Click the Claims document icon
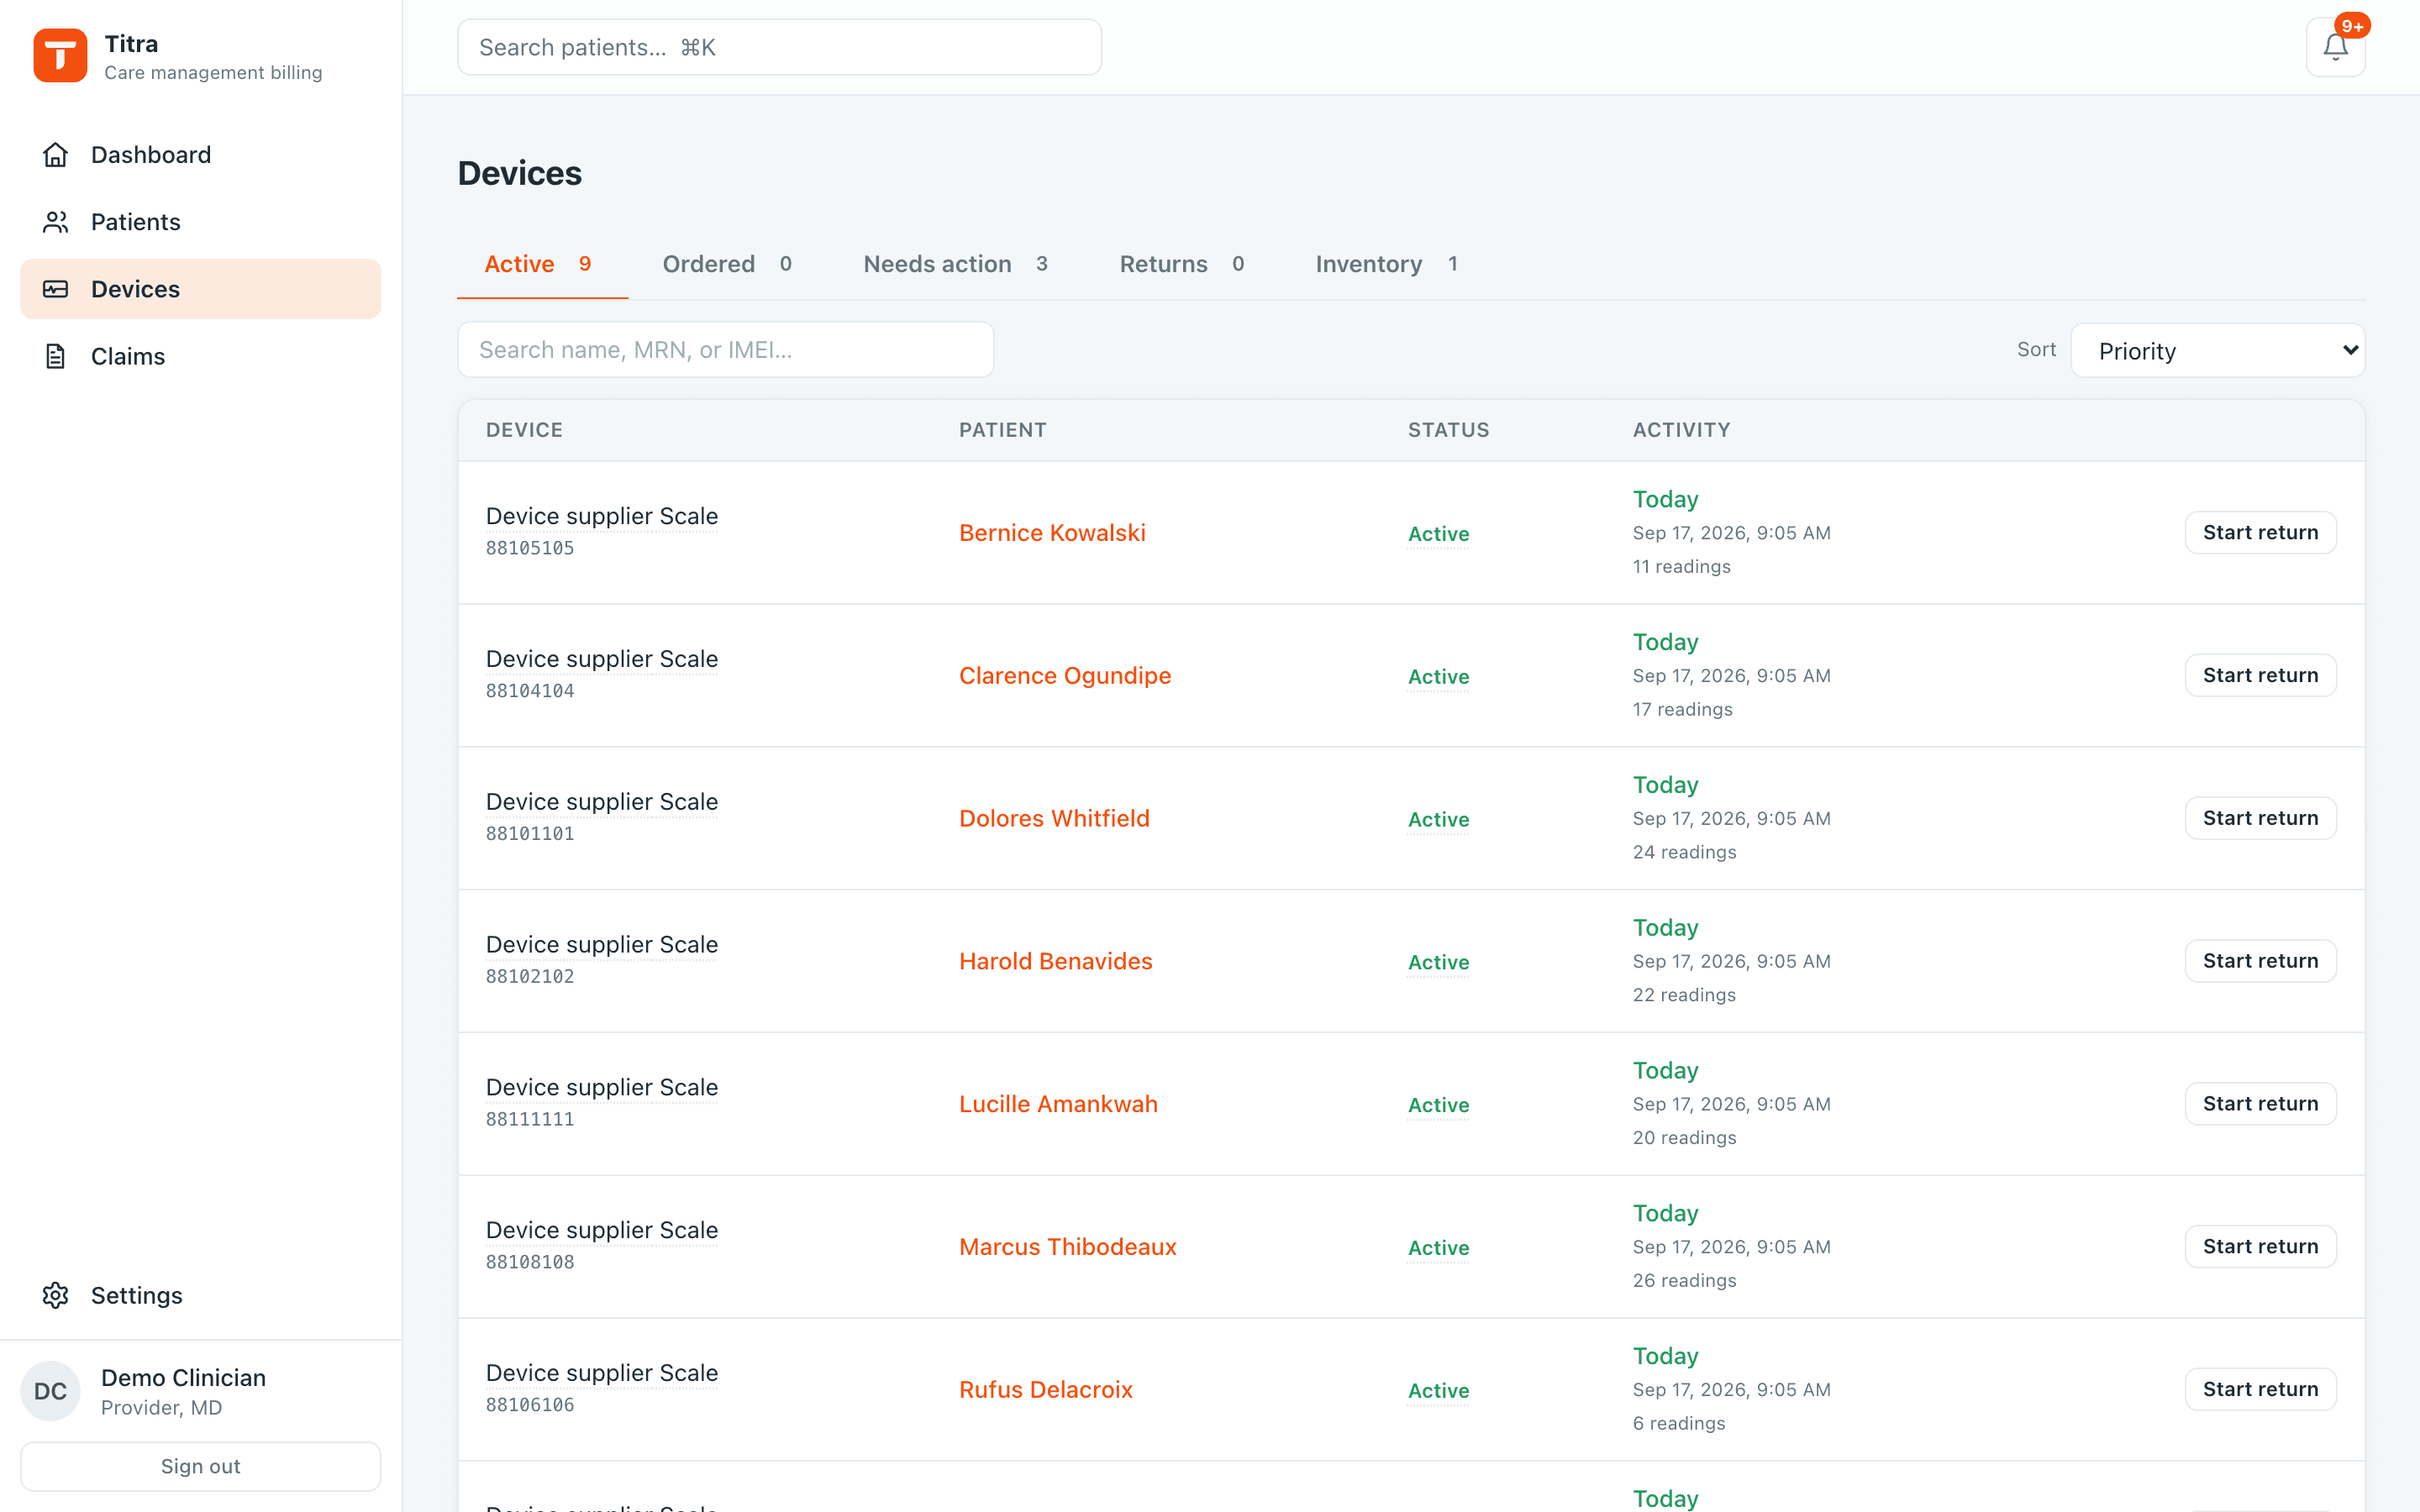This screenshot has height=1512, width=2420. tap(55, 356)
